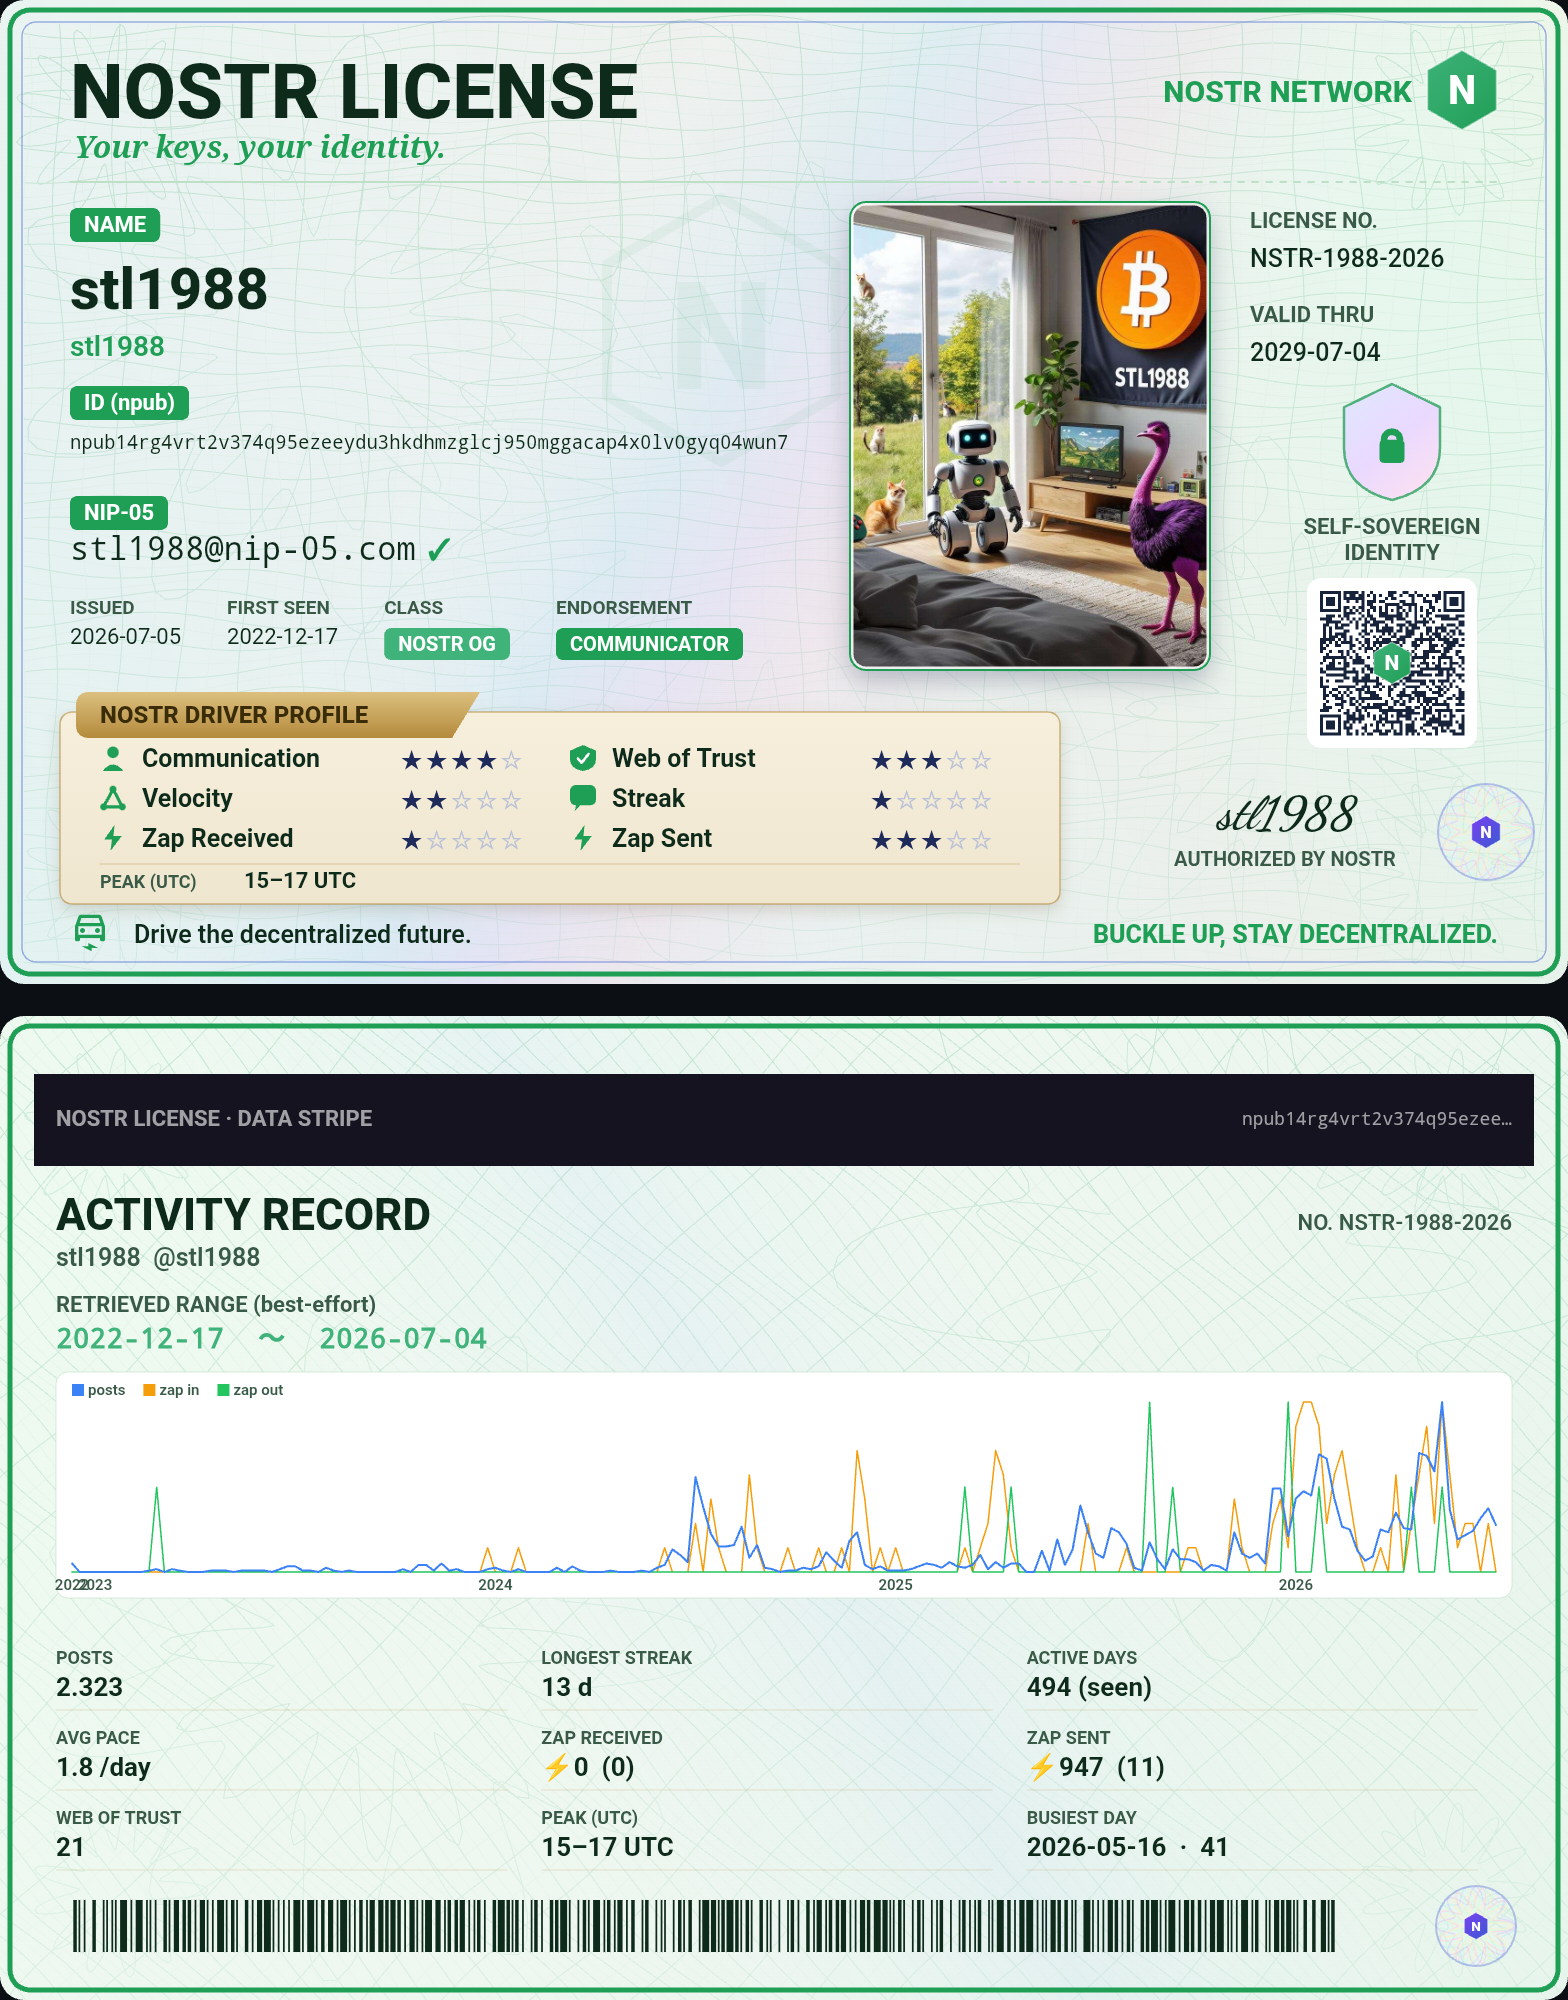This screenshot has width=1568, height=2000.
Task: Click the profile photo with Bitcoin flag
Action: pos(1030,436)
